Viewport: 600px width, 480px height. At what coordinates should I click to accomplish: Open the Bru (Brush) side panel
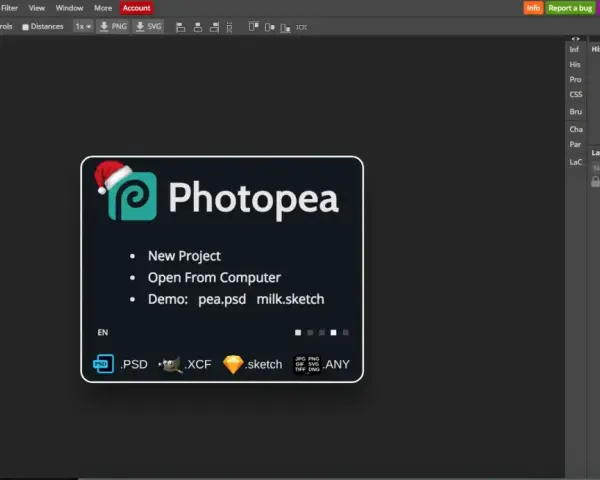[x=576, y=112]
